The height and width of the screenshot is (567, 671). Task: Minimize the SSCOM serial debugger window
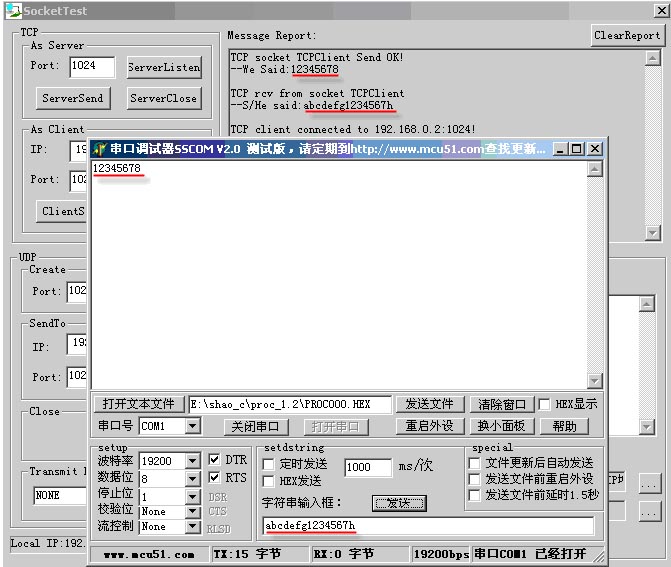click(x=560, y=149)
